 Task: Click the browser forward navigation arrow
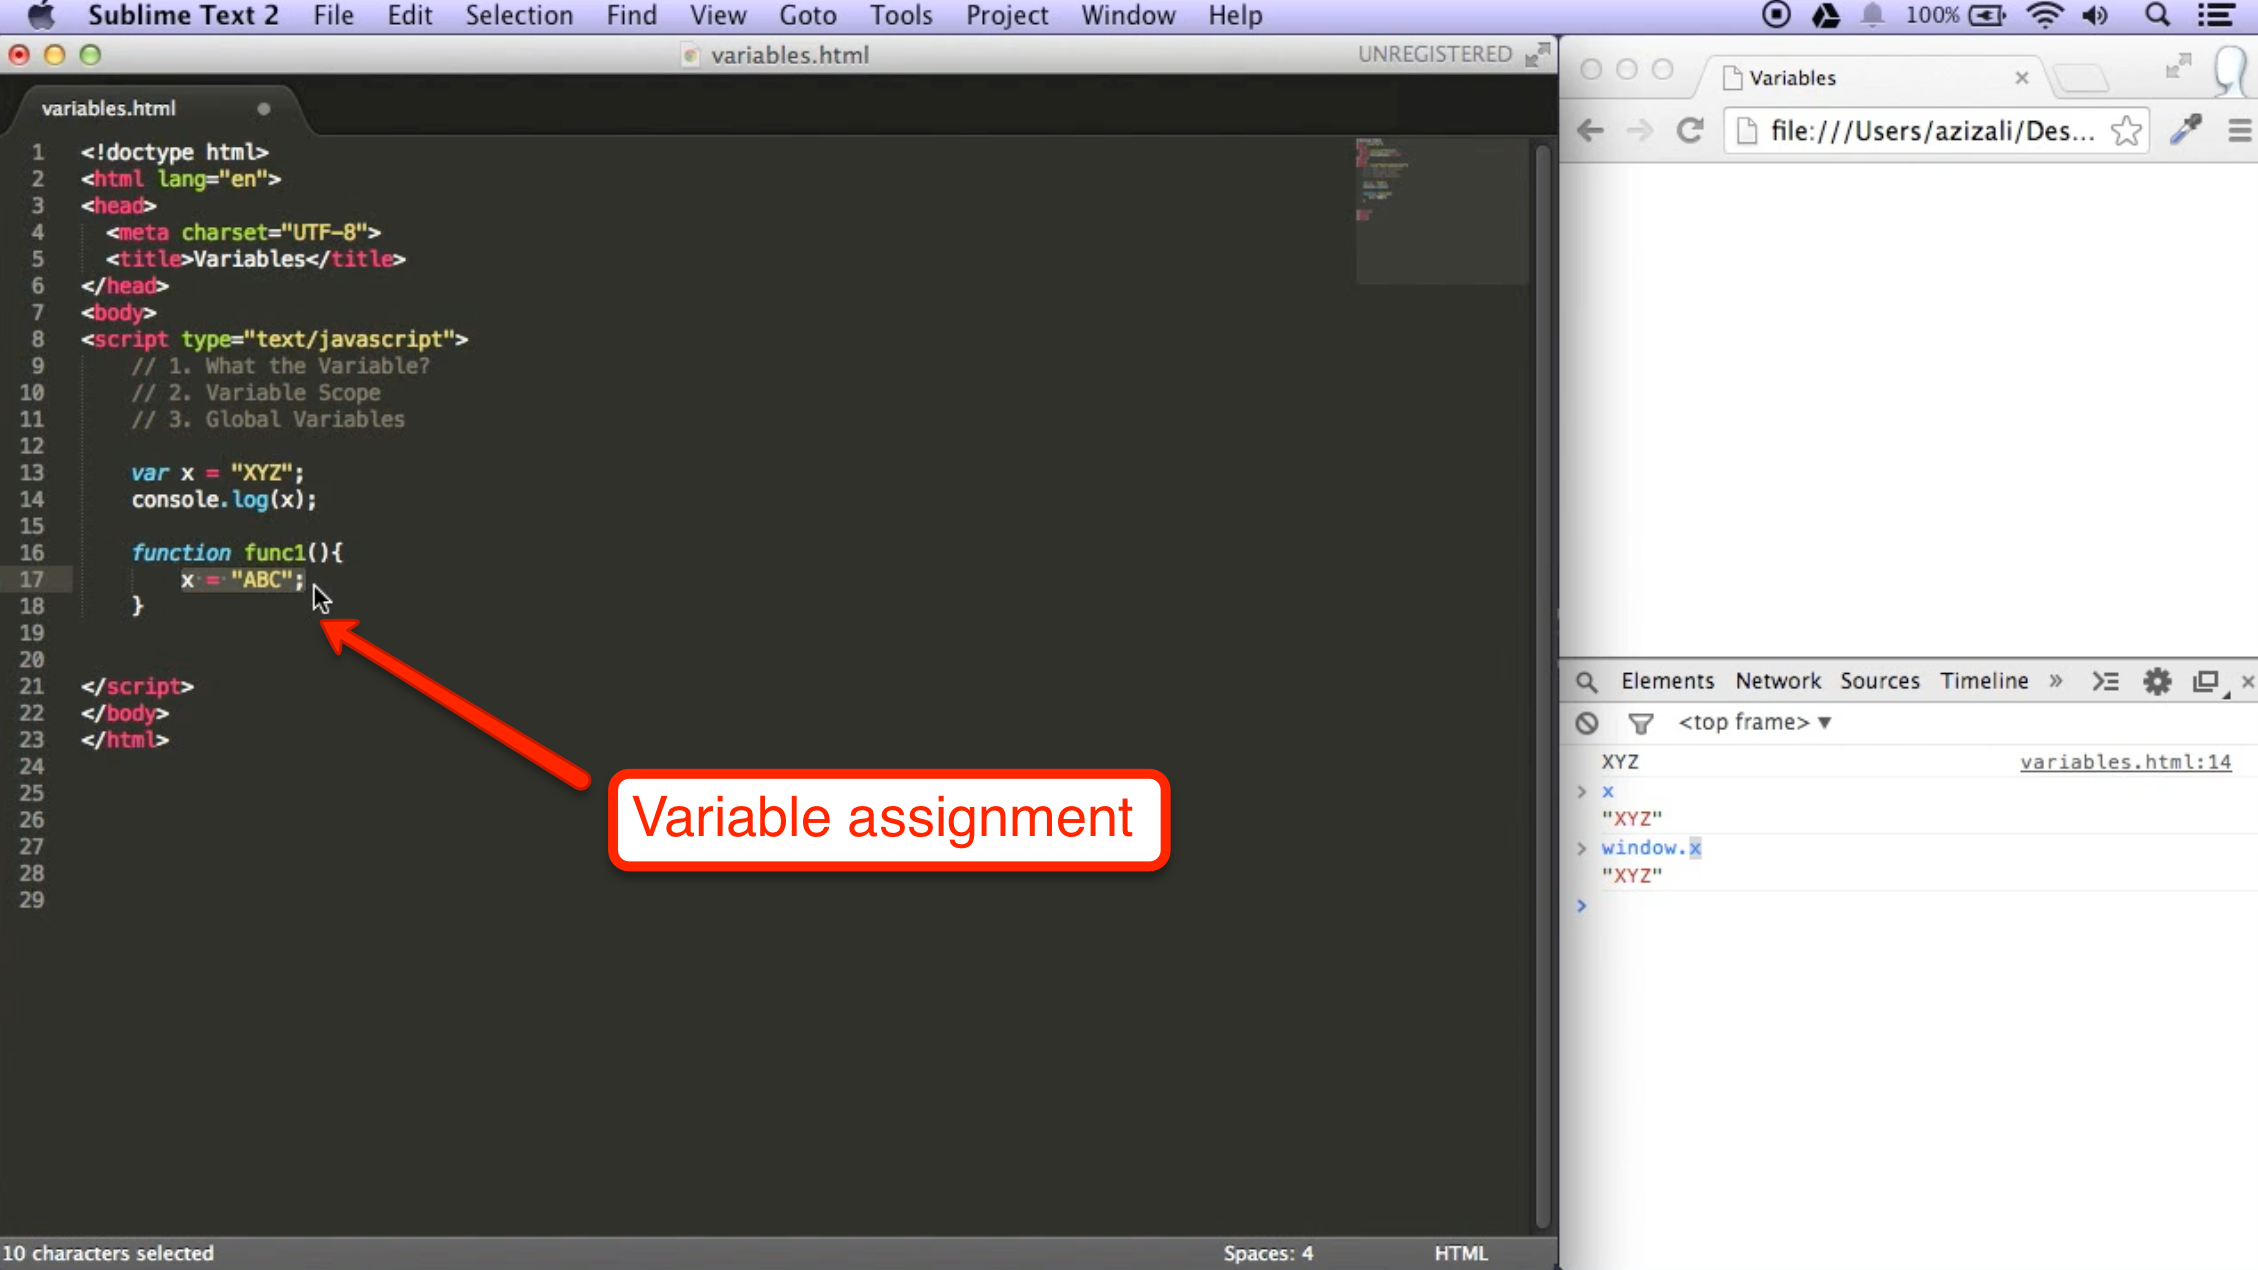(1639, 130)
